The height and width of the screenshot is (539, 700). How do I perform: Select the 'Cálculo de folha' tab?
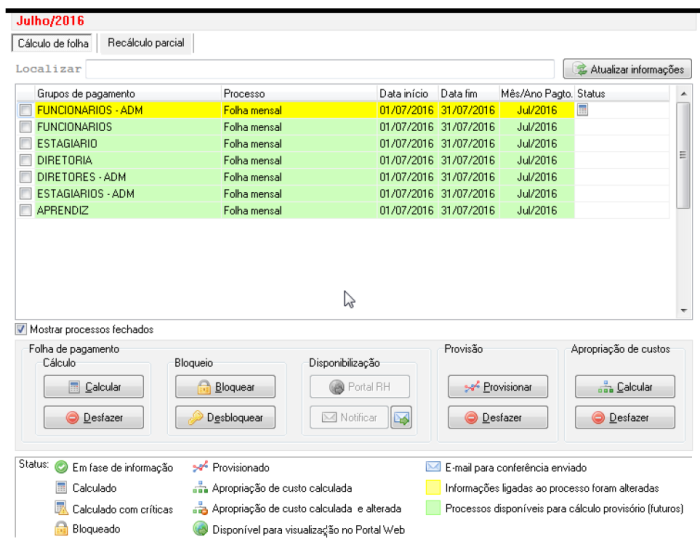(53, 43)
